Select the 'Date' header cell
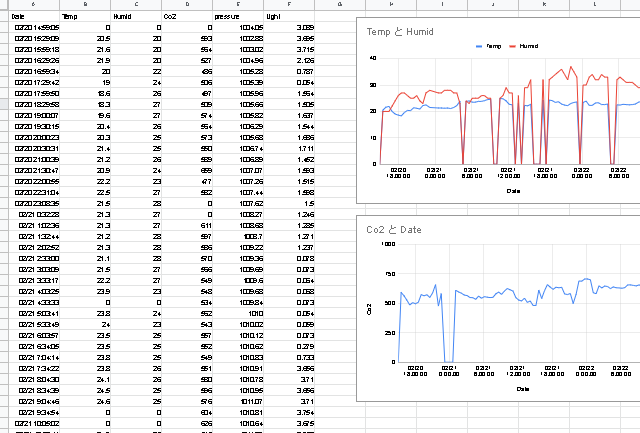Image resolution: width=640 pixels, height=433 pixels. click(x=19, y=17)
